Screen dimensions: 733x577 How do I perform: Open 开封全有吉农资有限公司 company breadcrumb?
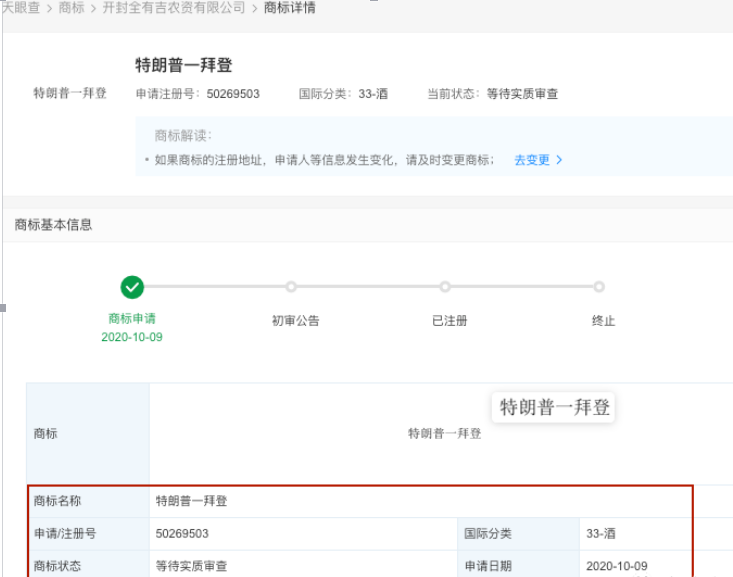tap(174, 8)
